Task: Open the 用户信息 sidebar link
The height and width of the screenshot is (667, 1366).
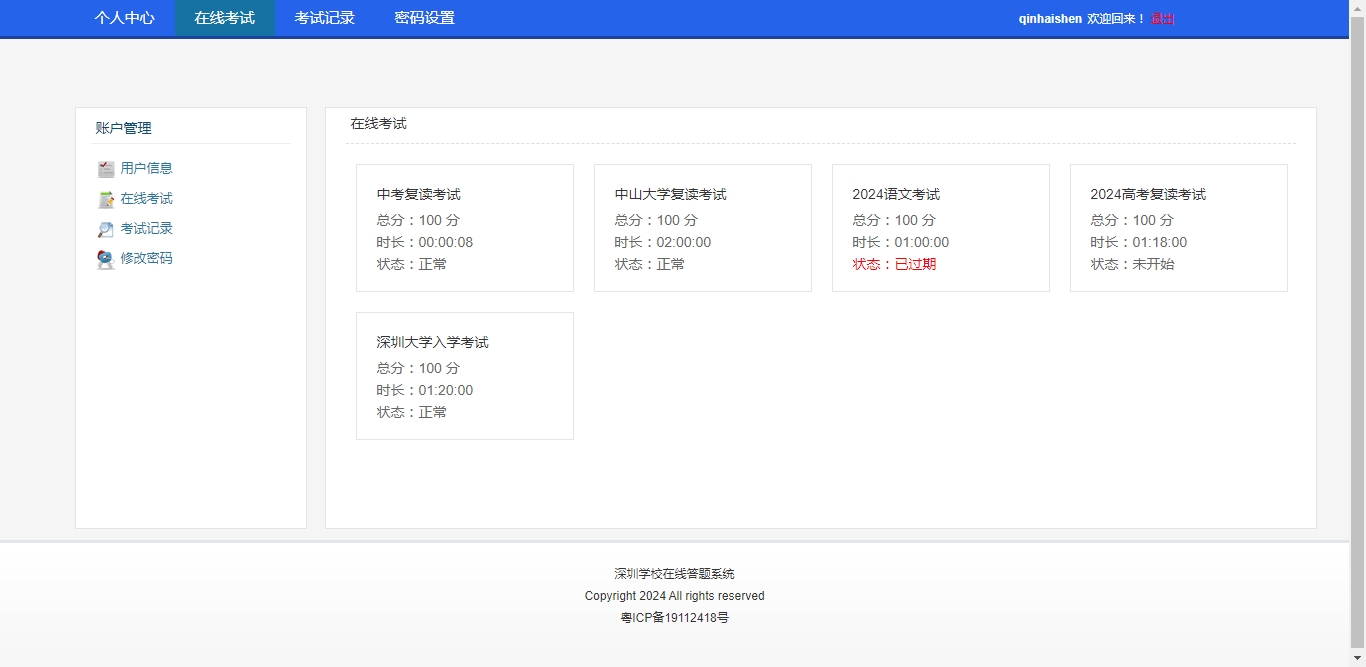Action: pyautogui.click(x=146, y=169)
